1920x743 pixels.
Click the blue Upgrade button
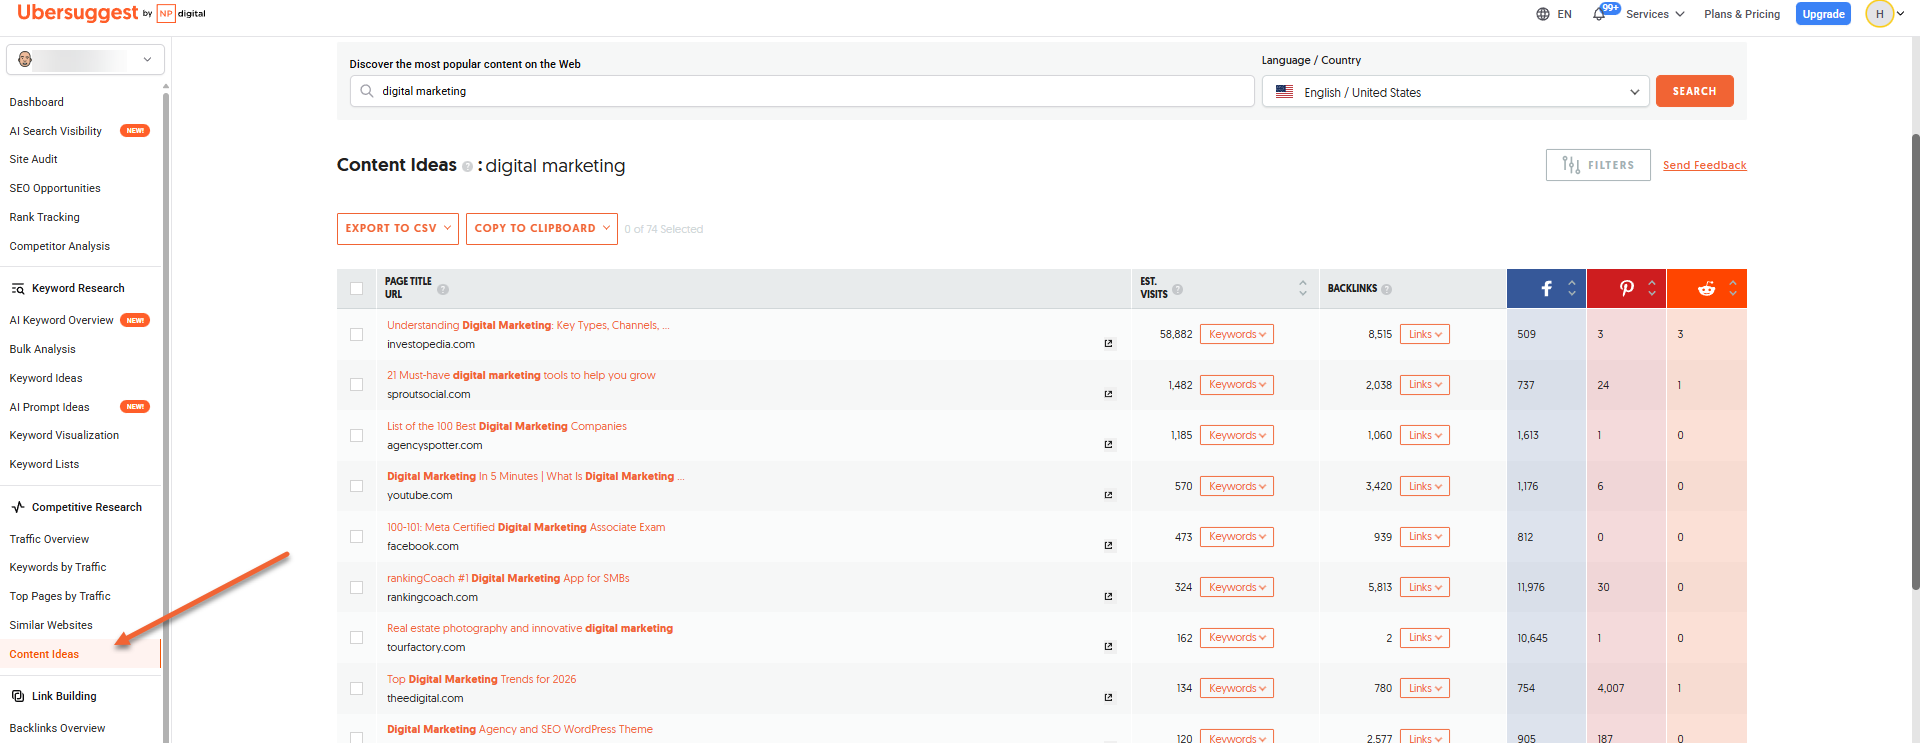point(1823,14)
